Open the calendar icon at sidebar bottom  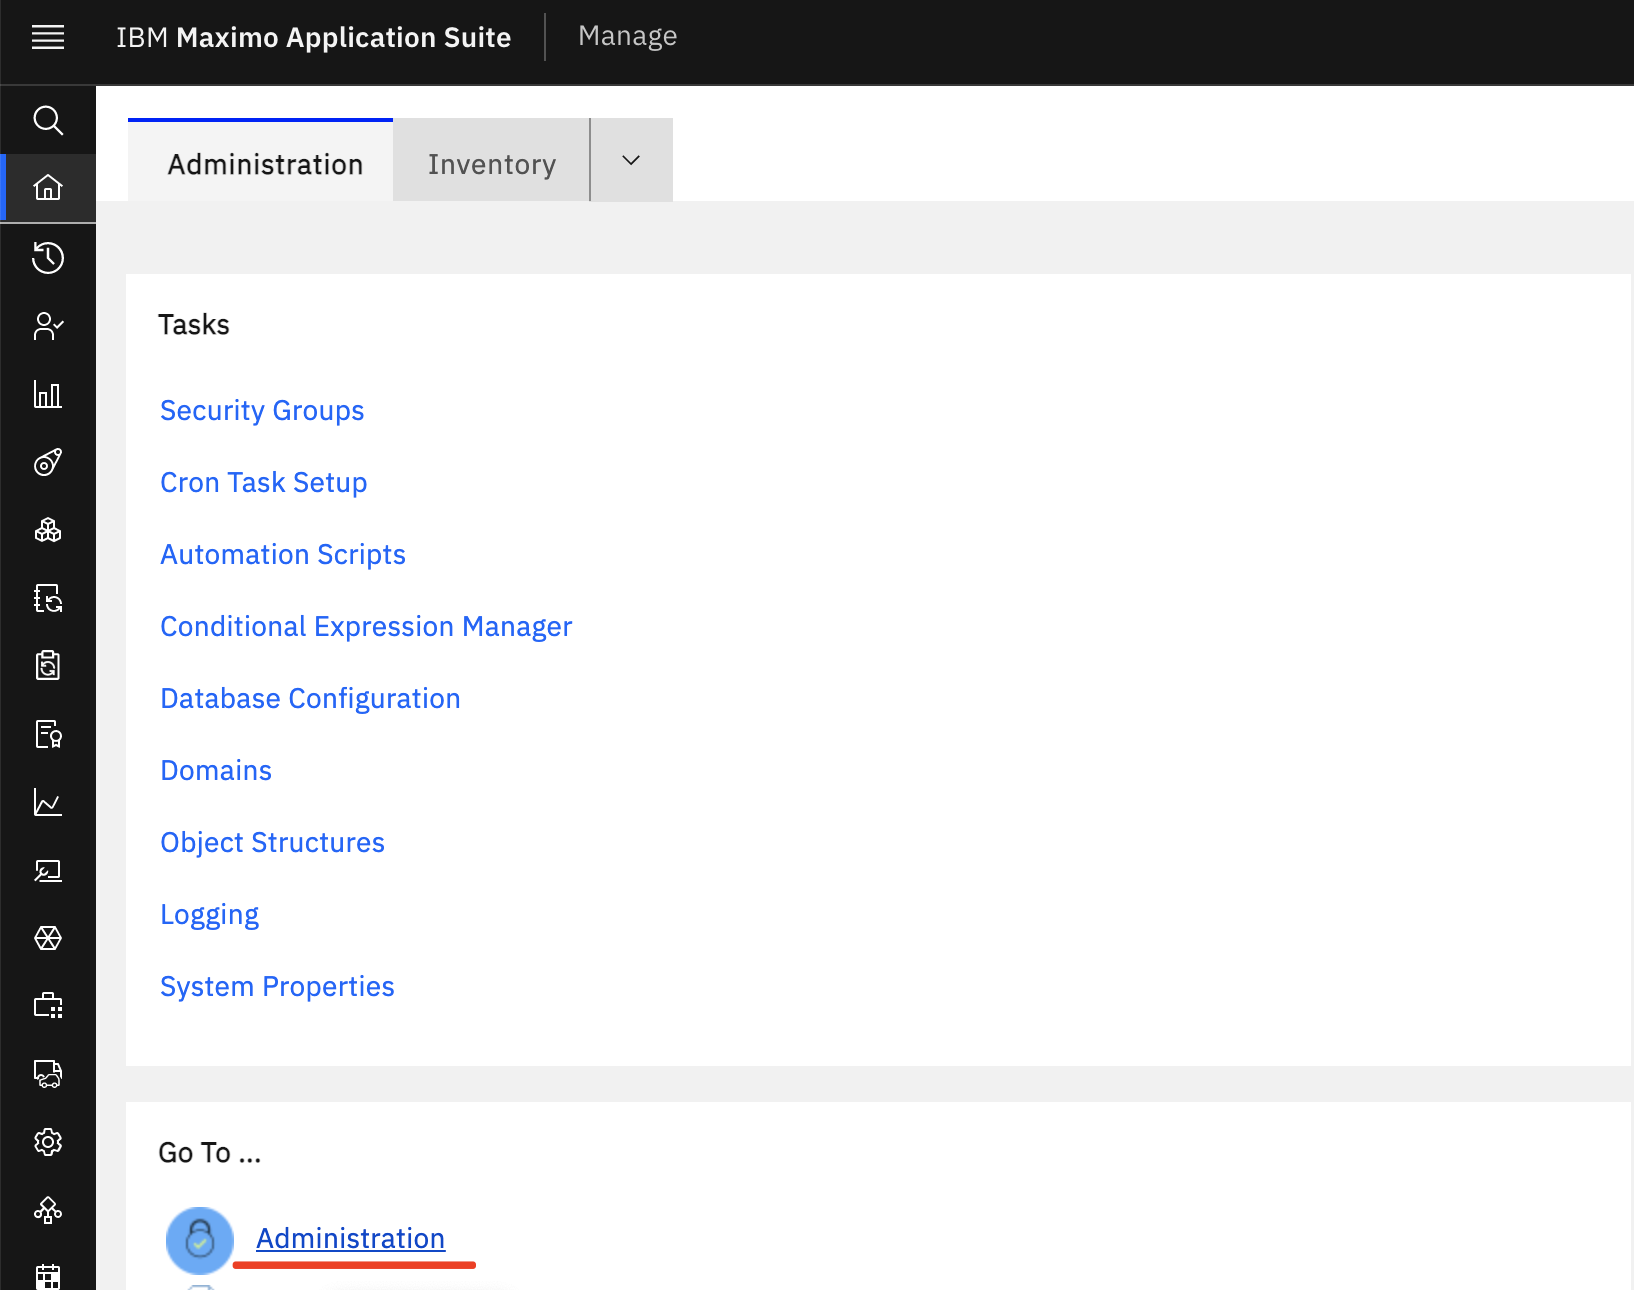48,1276
